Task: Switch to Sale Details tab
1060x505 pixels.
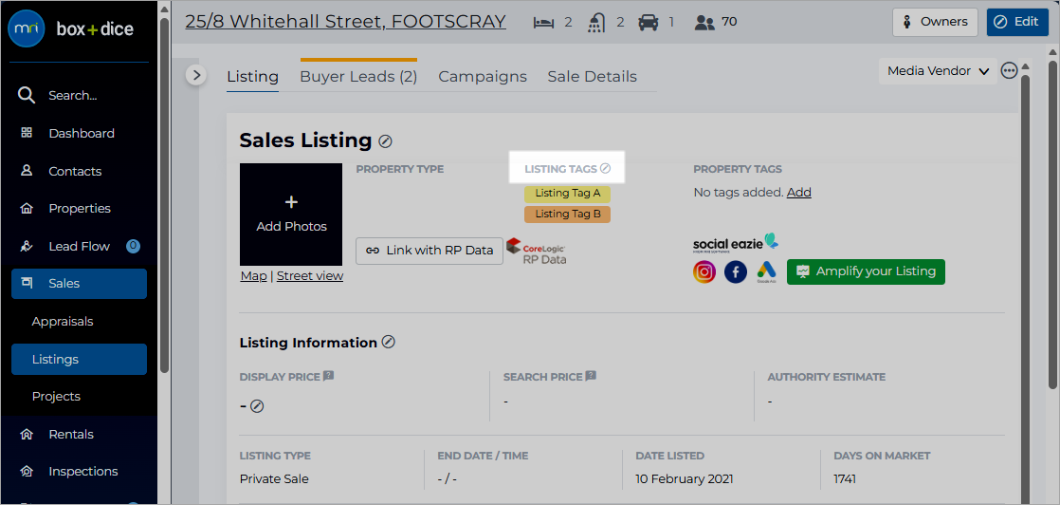Action: pyautogui.click(x=592, y=77)
